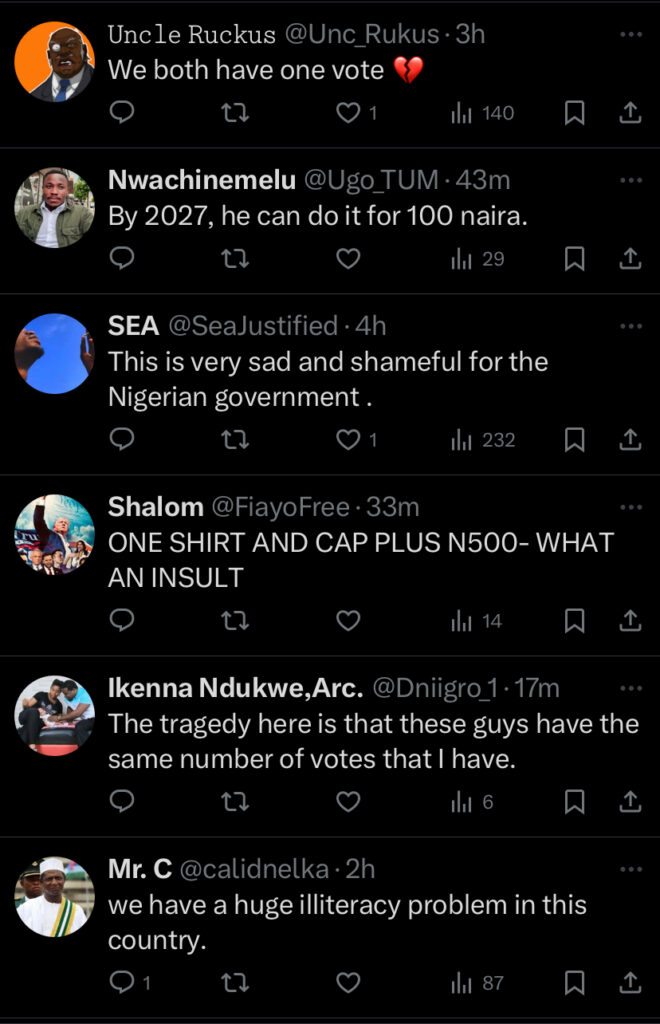Bookmark Shalom's shirt and cap tweet
Viewport: 660px width, 1024px height.
tap(574, 622)
